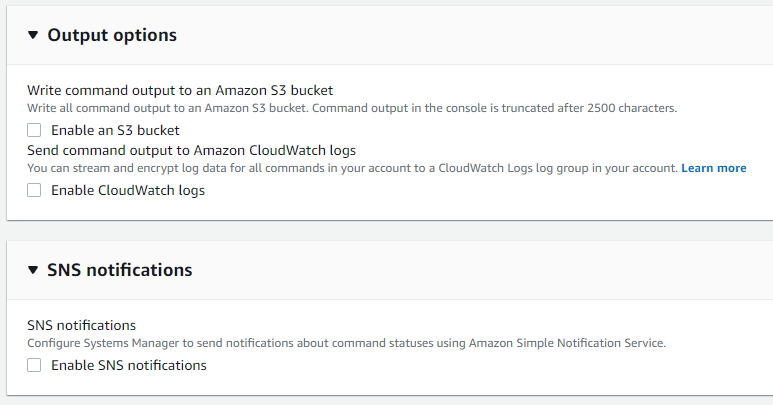Click the 'Enable SNS notifications' label text
The image size is (773, 405).
129,365
